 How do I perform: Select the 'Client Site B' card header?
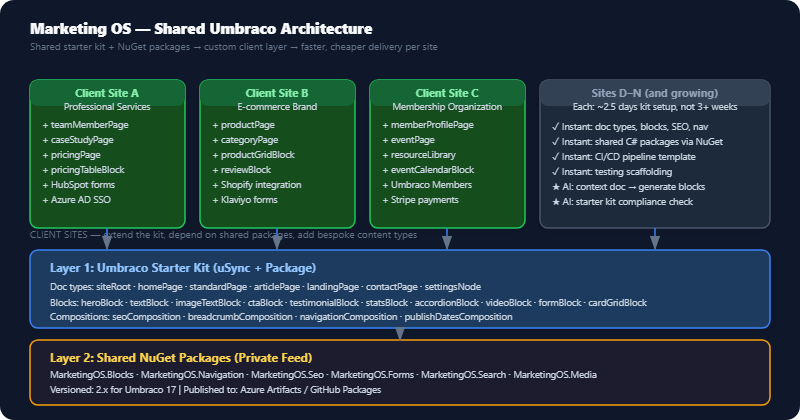tap(277, 93)
